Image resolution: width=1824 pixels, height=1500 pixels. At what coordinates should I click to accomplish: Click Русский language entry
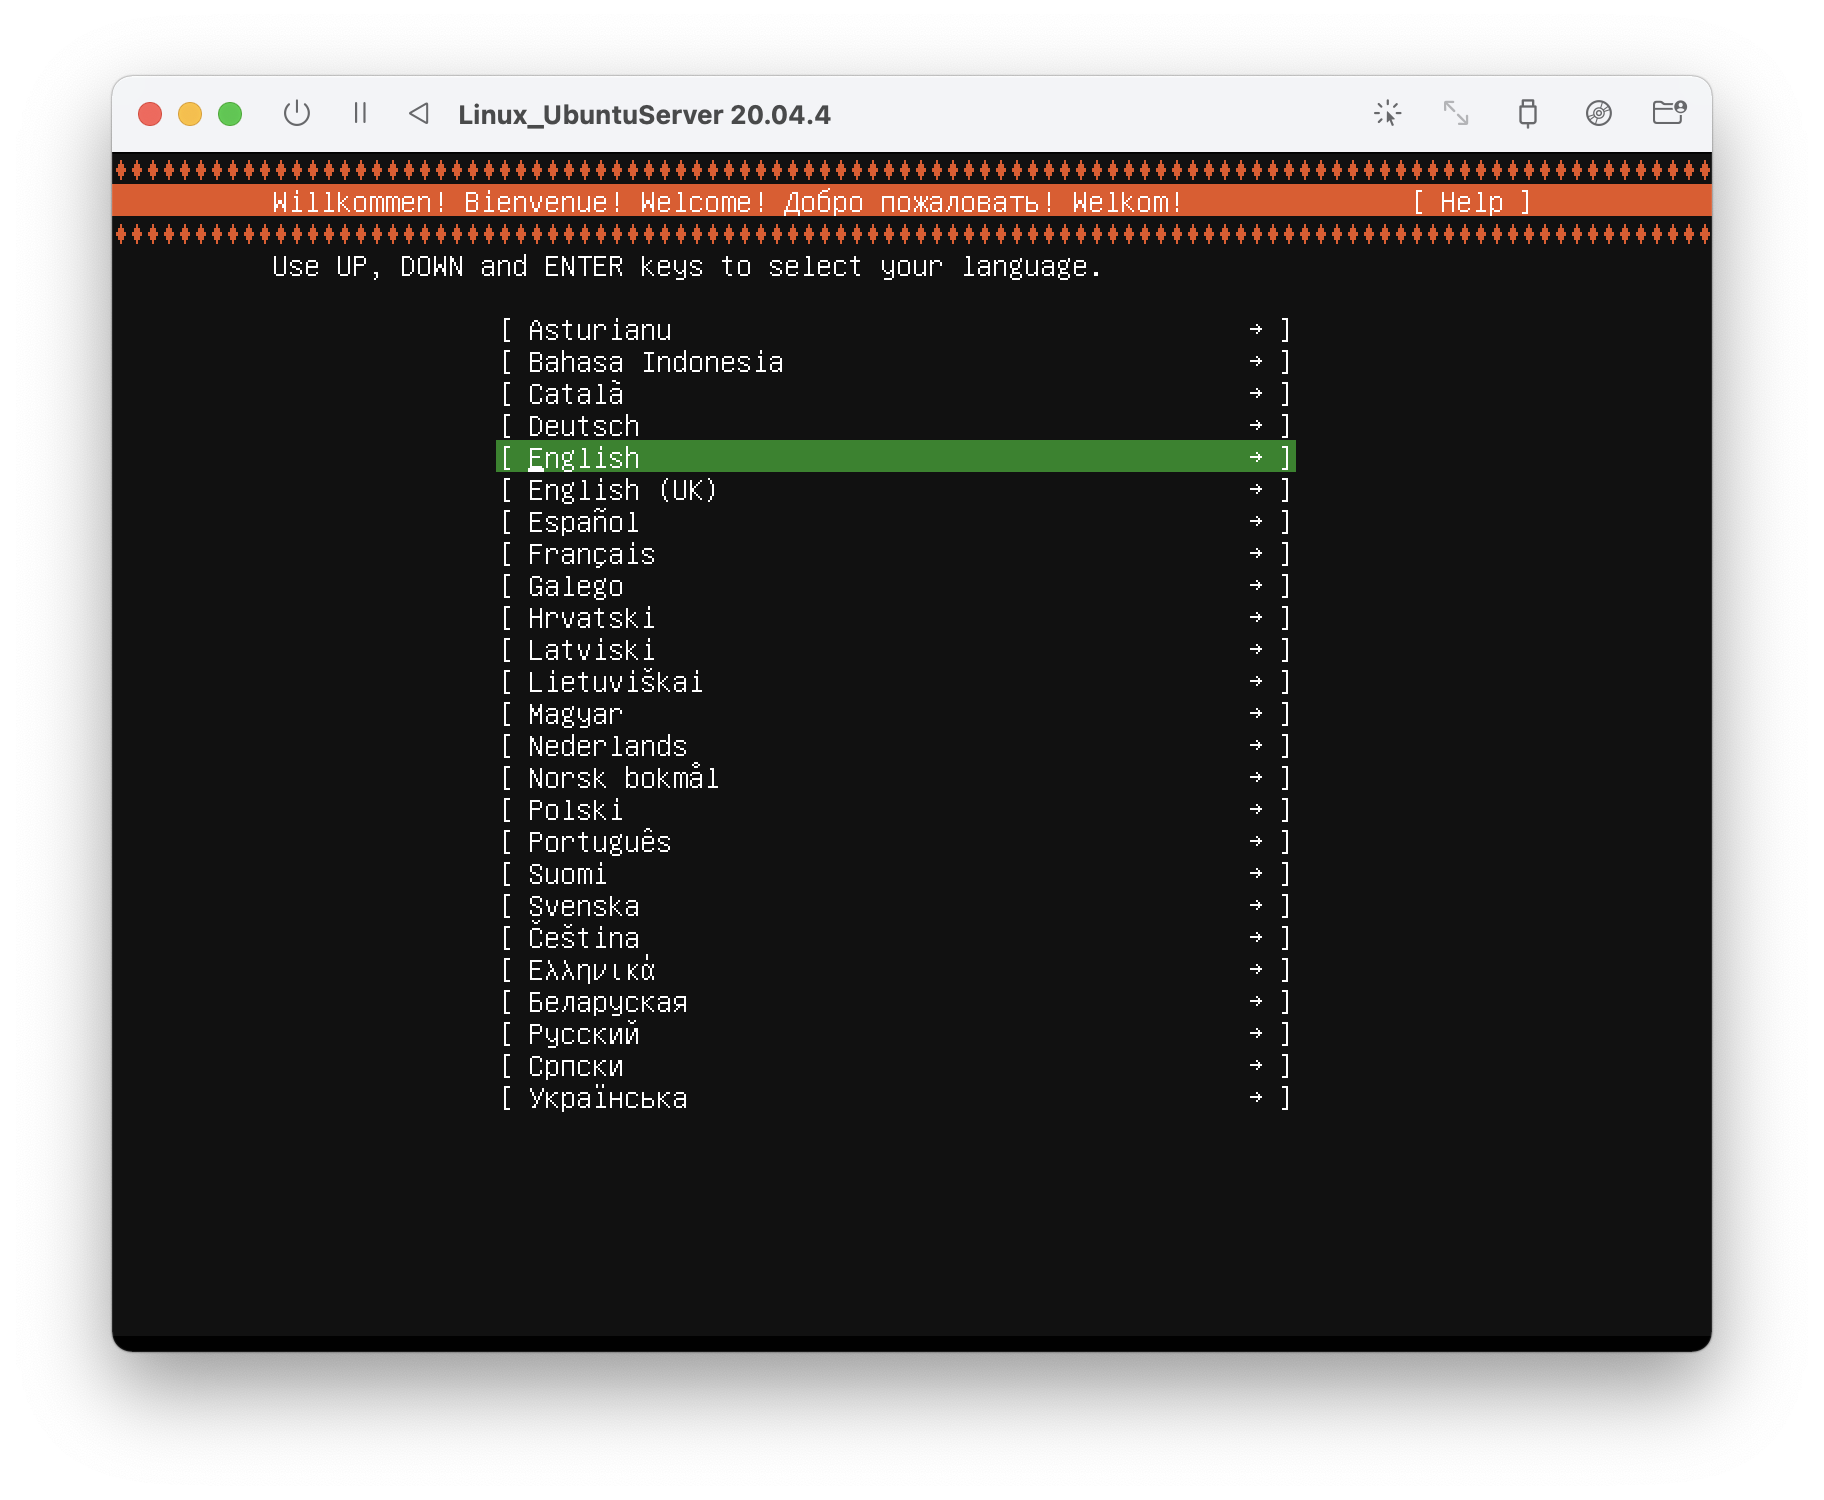(896, 1033)
